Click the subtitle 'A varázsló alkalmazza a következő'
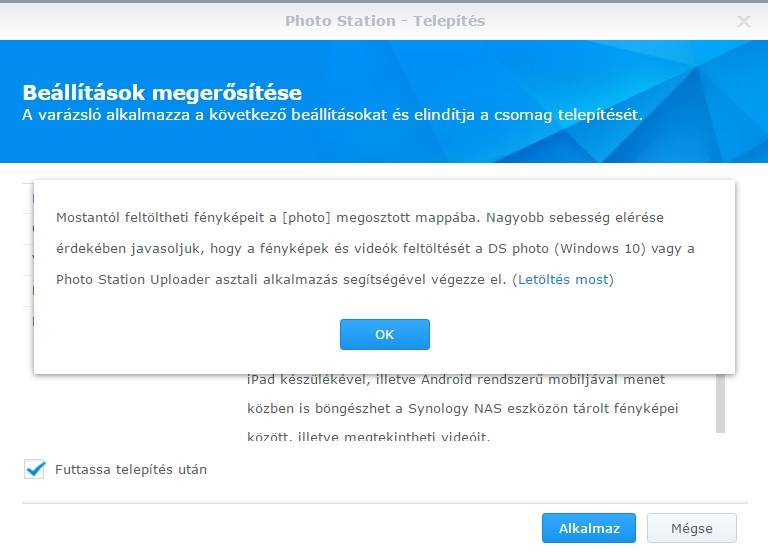Screen dimensions: 768x552 click(x=332, y=115)
